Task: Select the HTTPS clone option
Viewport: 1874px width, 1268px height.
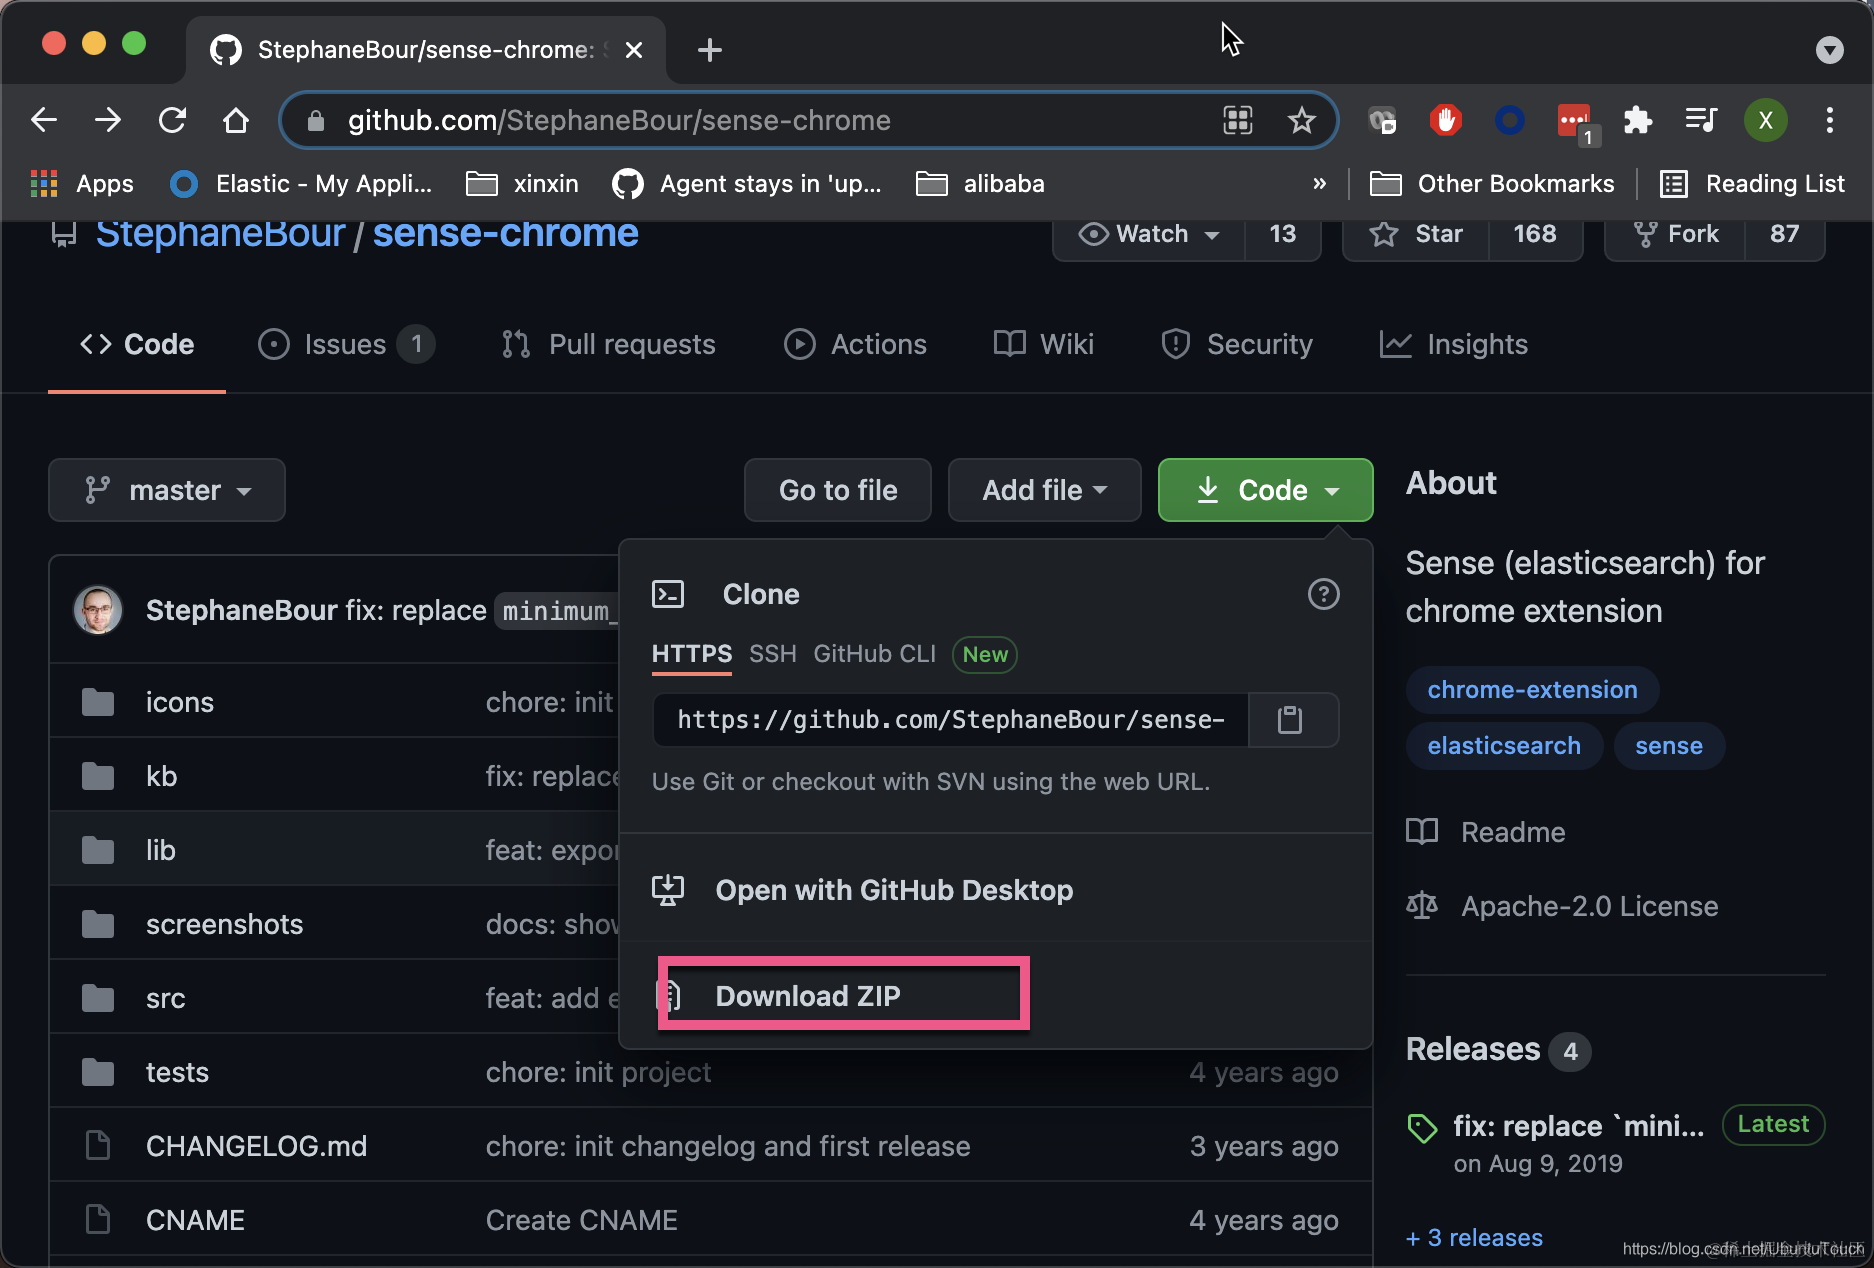Action: tap(692, 654)
